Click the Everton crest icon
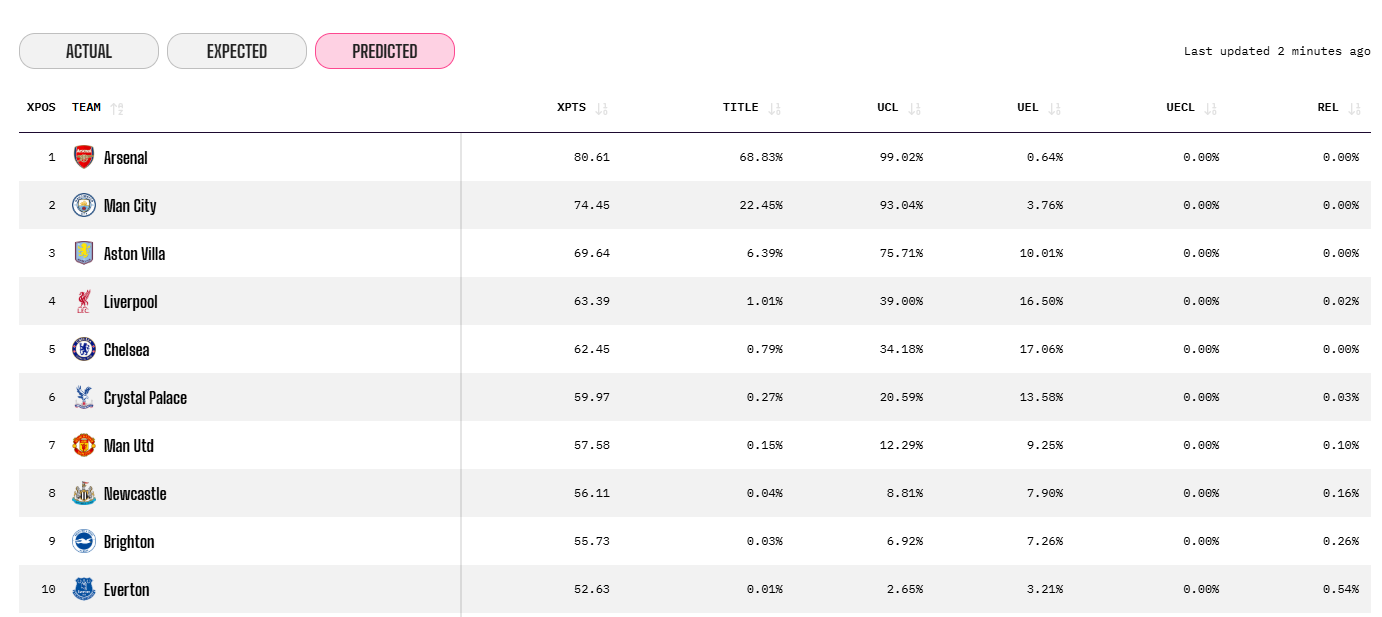The image size is (1382, 617). coord(84,589)
